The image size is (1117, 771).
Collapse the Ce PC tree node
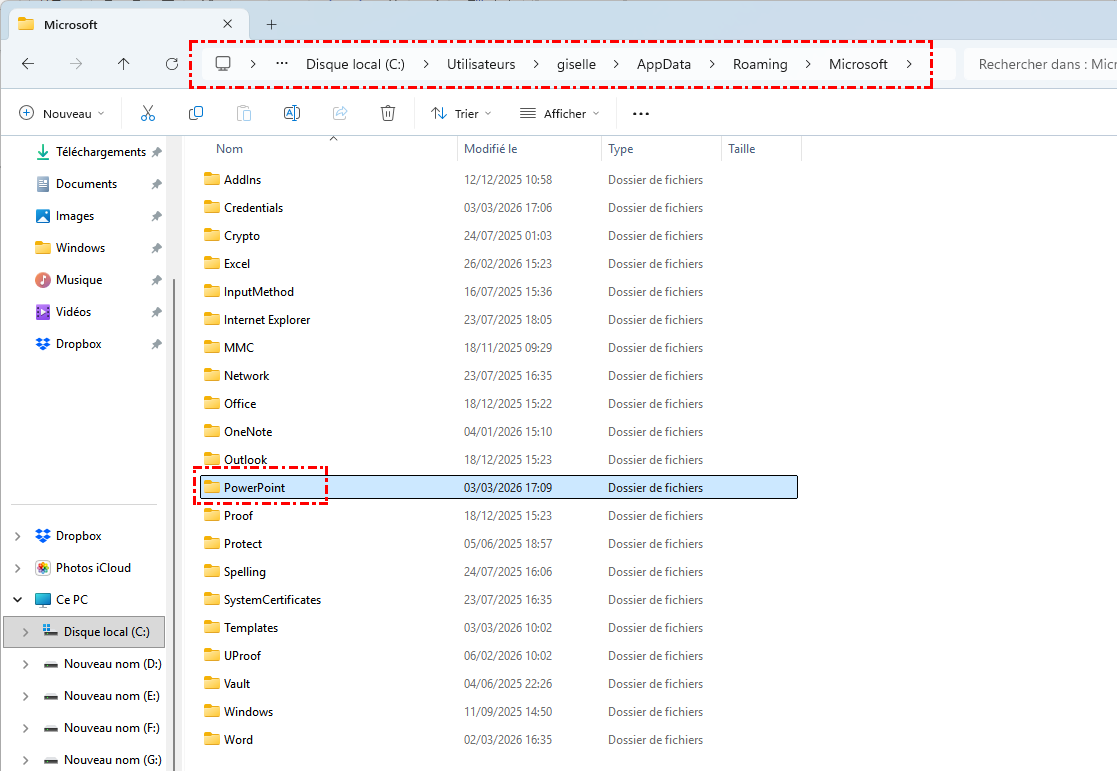pyautogui.click(x=18, y=600)
